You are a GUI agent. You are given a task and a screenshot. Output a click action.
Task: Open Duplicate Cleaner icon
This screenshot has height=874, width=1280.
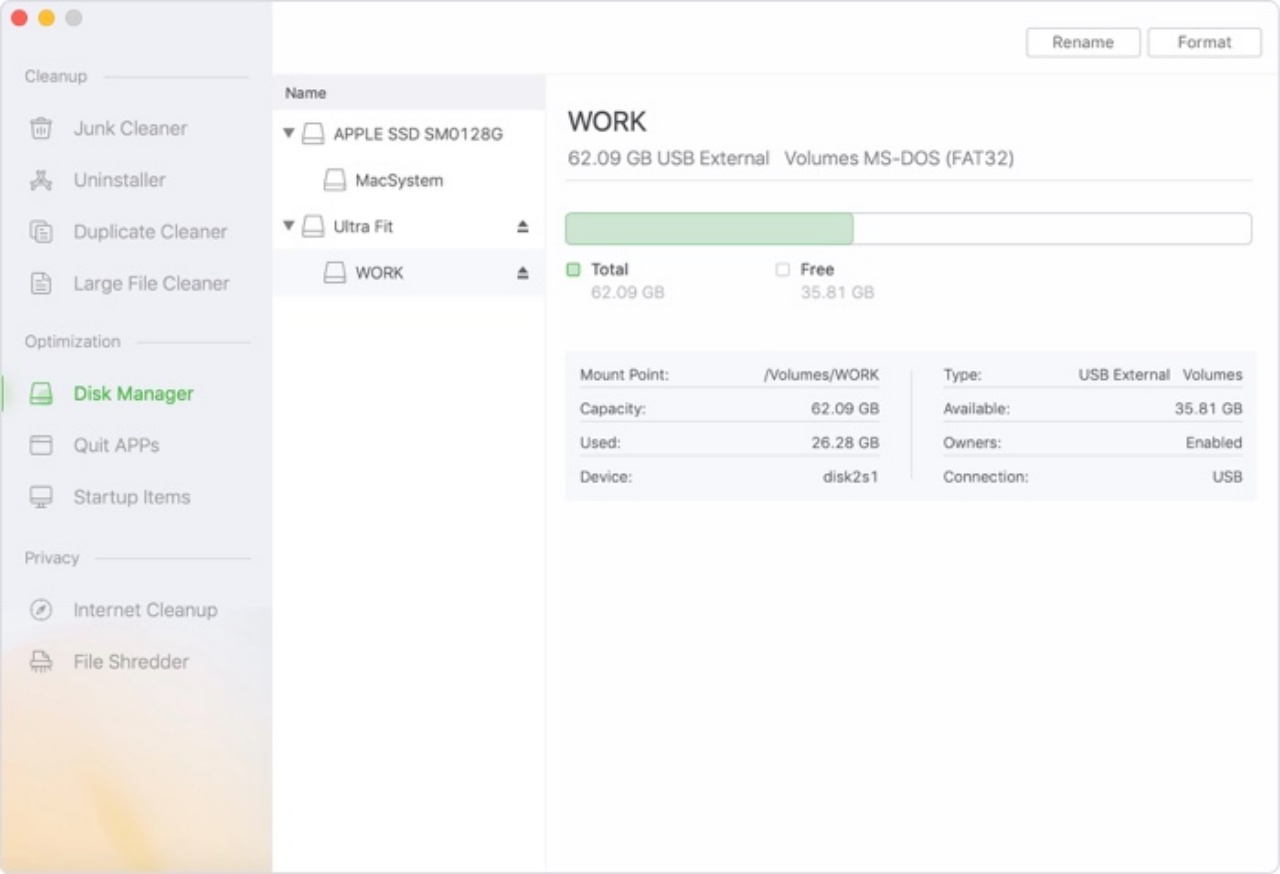pos(41,232)
